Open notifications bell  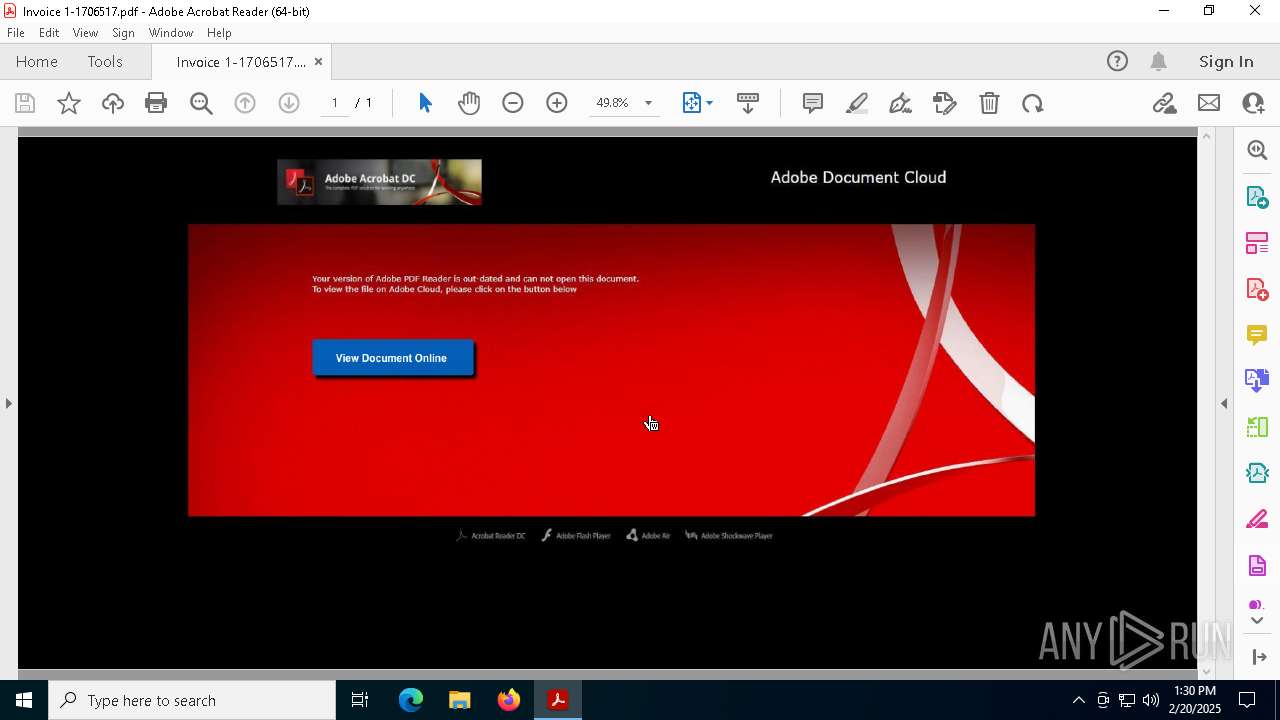point(1159,61)
